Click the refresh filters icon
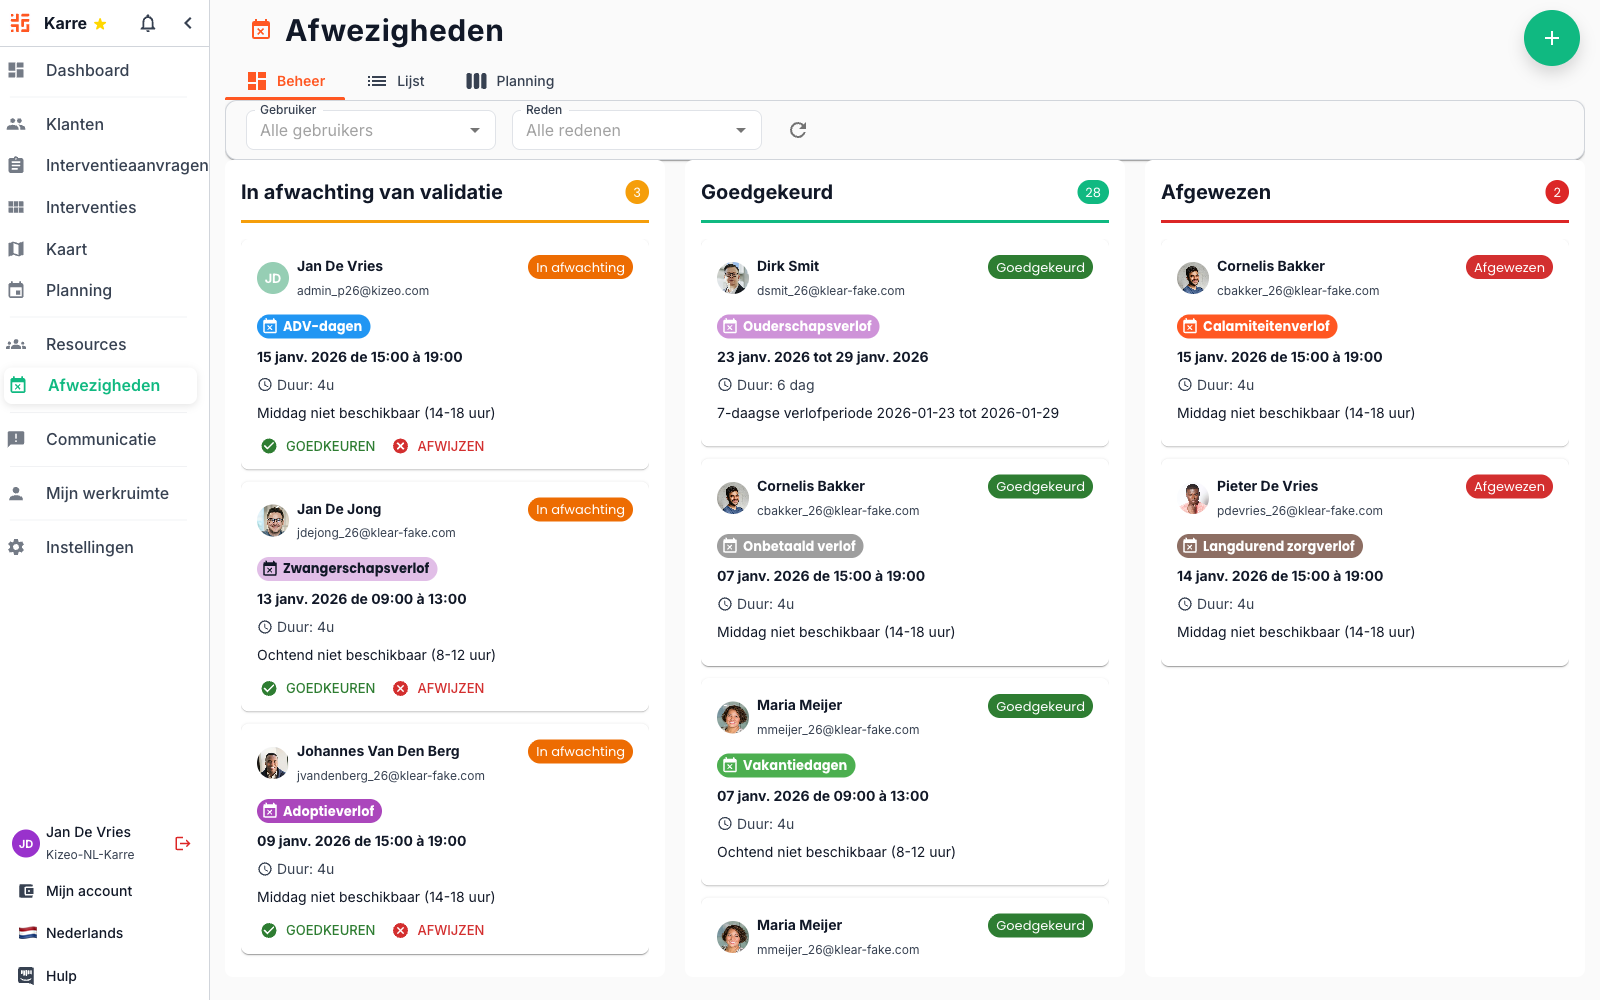 [798, 130]
